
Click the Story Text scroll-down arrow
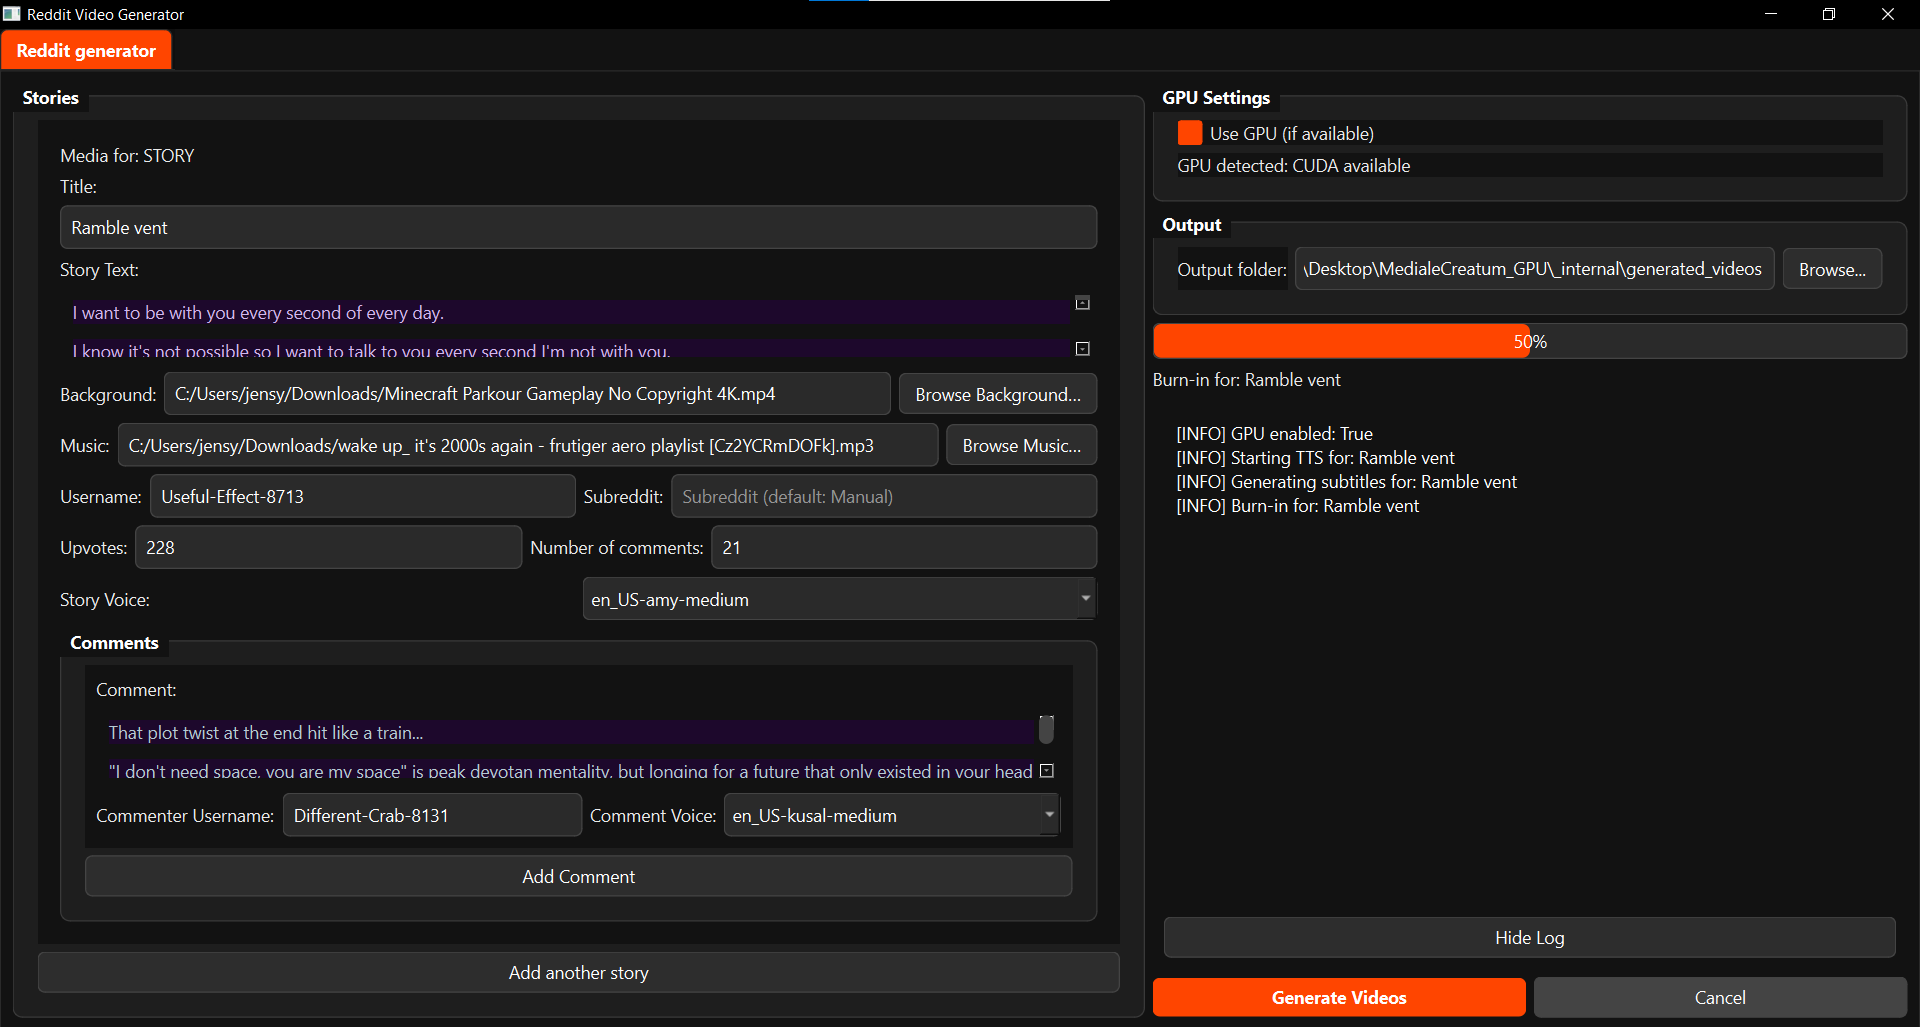click(x=1082, y=349)
